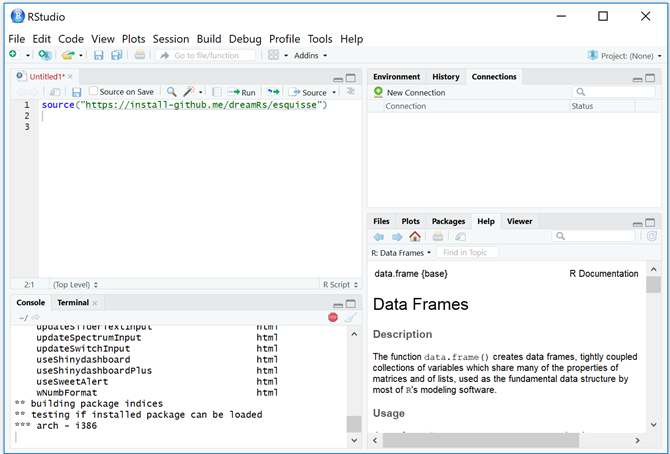This screenshot has width=670, height=454.
Task: Expand the R Script file type selector
Action: (x=339, y=284)
